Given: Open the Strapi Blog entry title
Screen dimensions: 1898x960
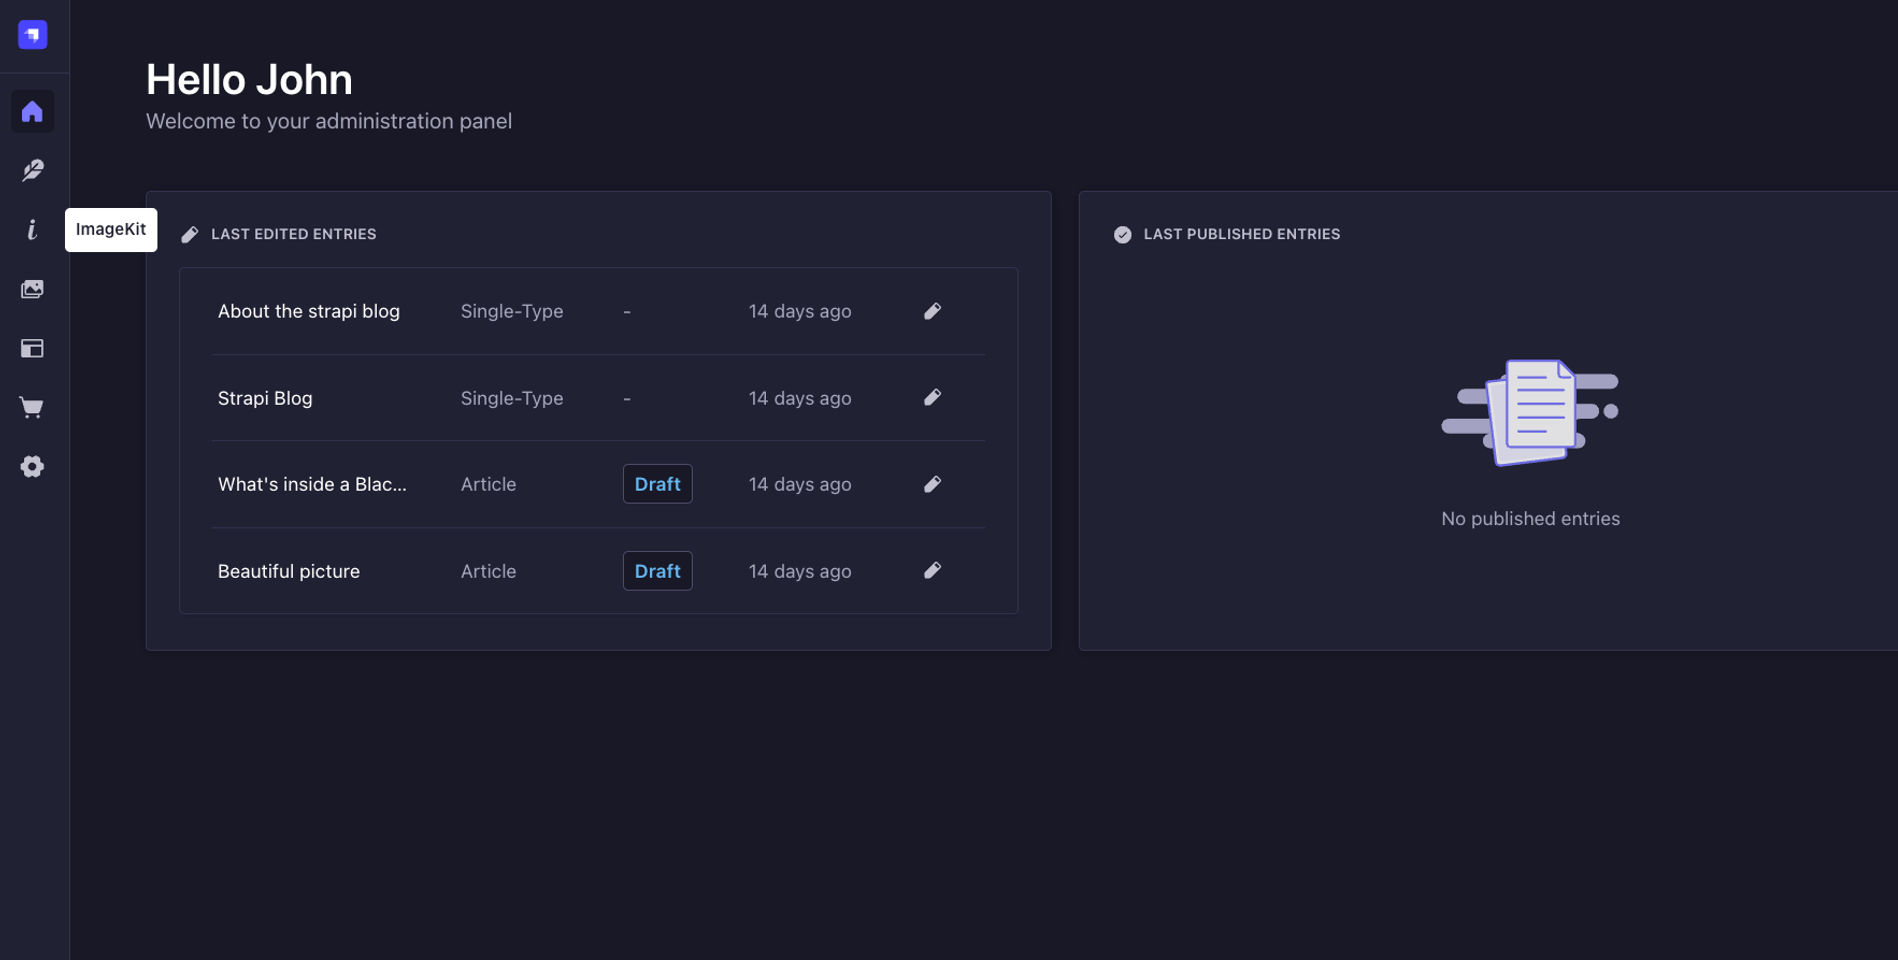Looking at the screenshot, I should pyautogui.click(x=265, y=398).
